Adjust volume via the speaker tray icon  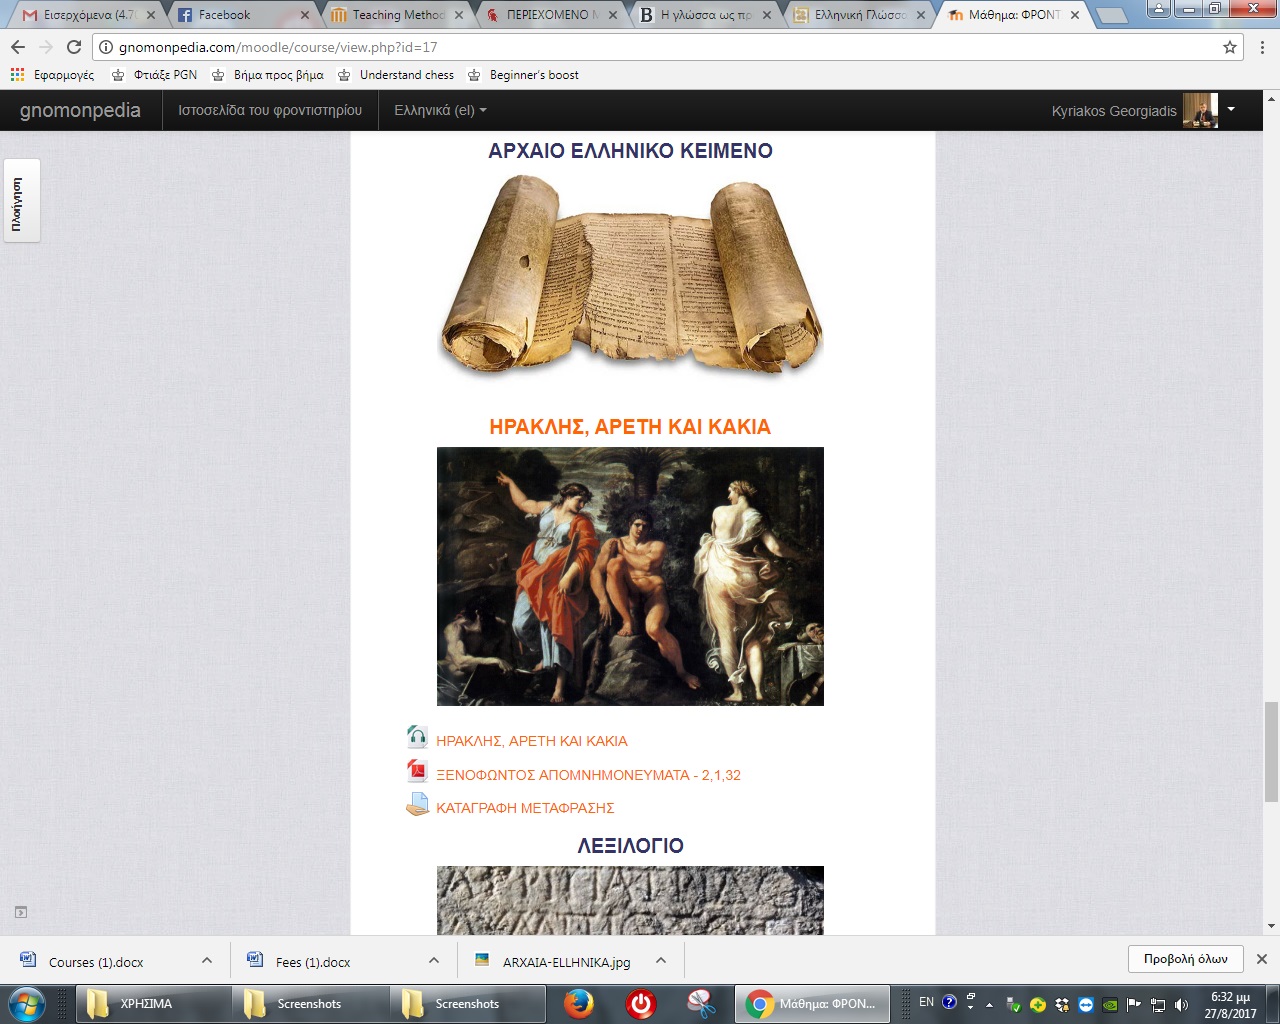[1181, 1004]
